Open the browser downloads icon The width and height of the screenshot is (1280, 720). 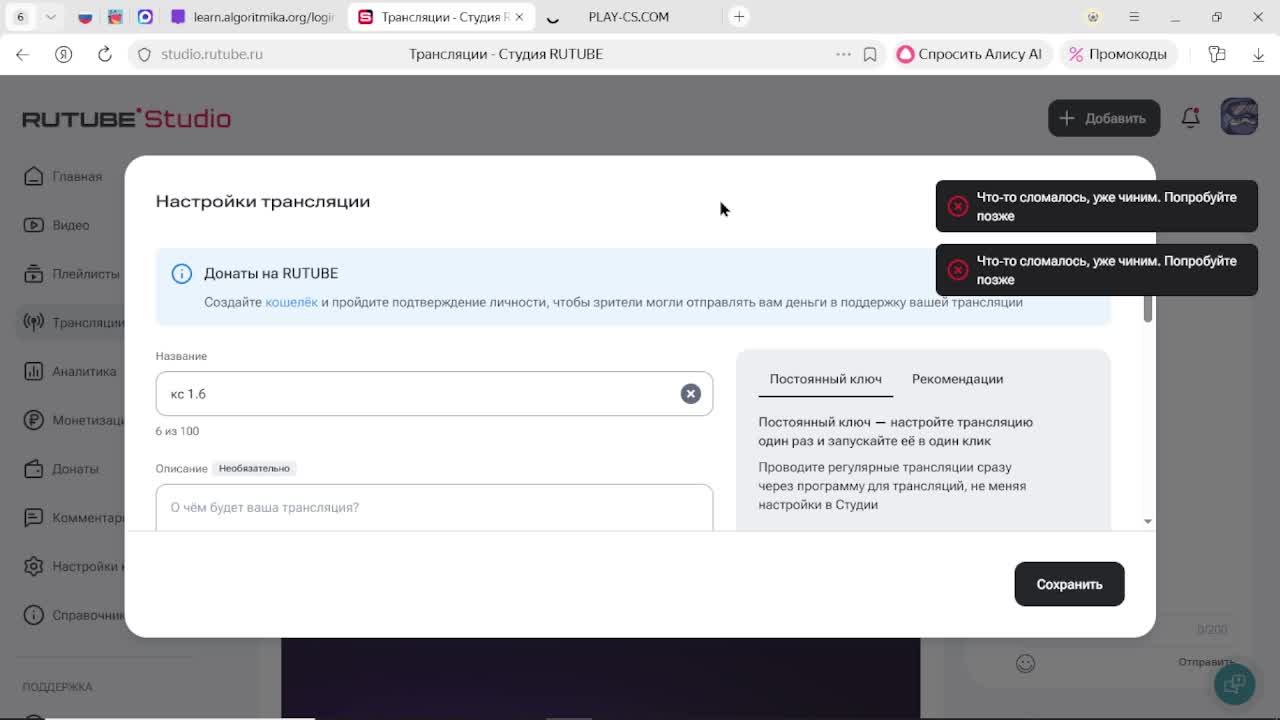click(1258, 54)
